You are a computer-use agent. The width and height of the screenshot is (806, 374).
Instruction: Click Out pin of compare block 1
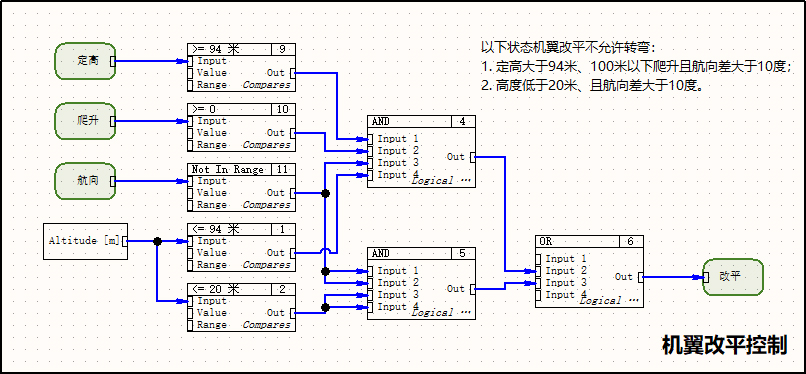[293, 253]
